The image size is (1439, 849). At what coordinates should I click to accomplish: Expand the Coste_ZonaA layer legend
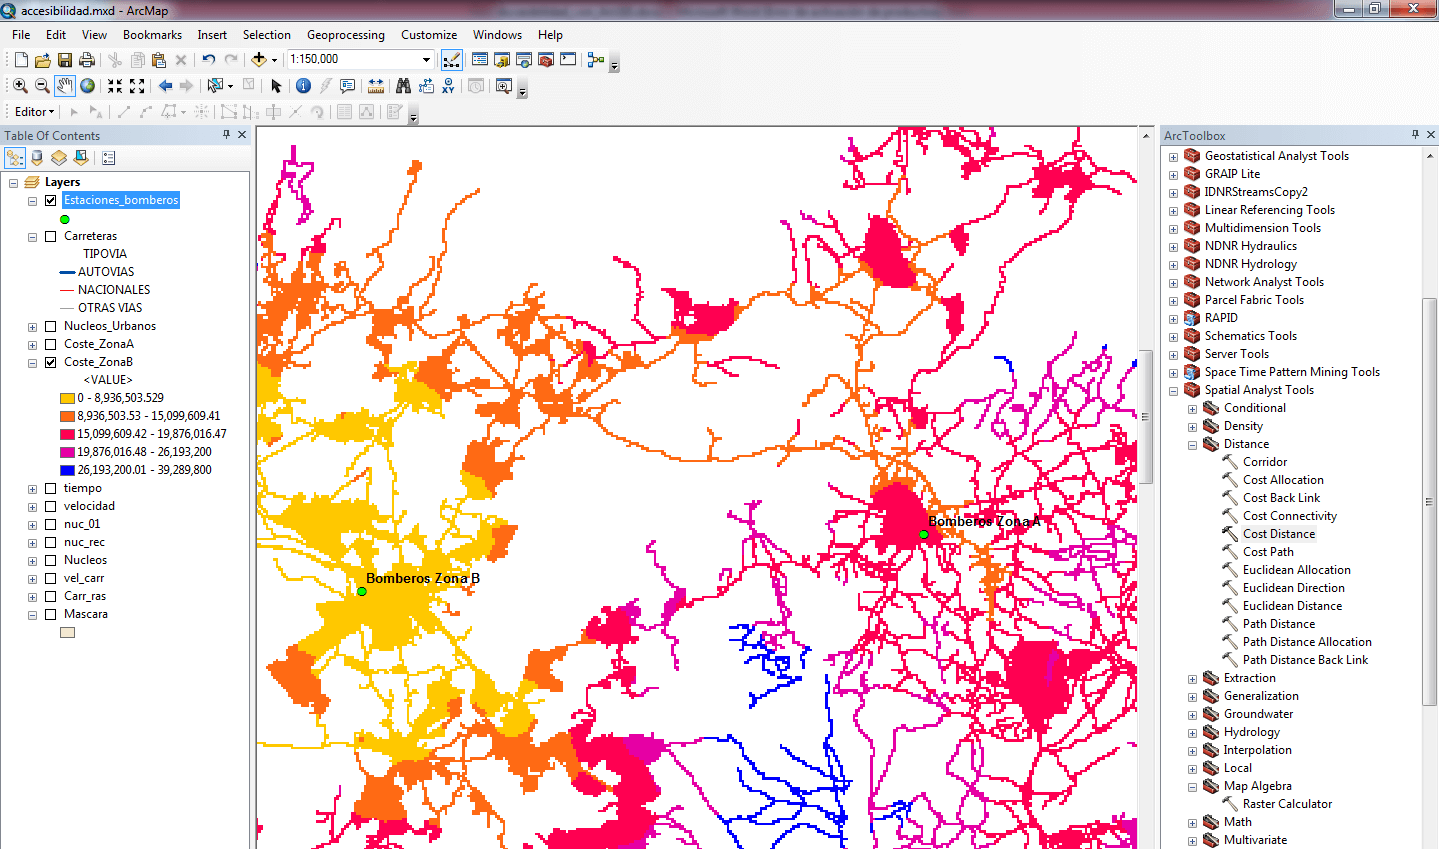click(x=33, y=345)
